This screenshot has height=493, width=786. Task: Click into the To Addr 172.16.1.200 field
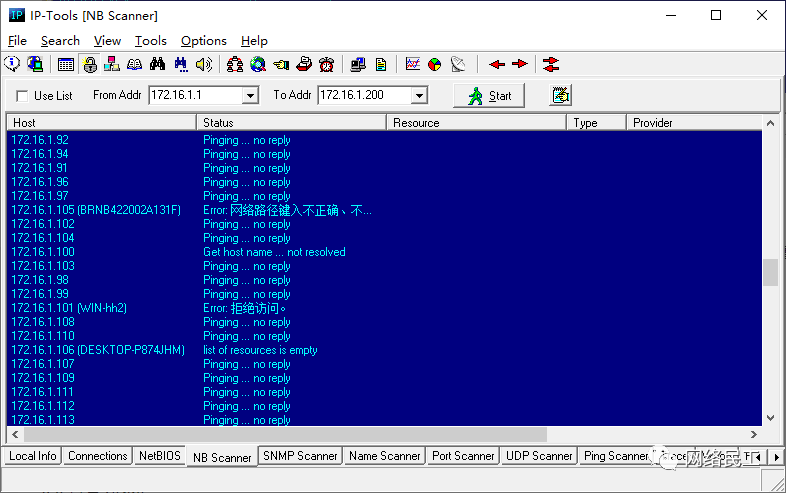tap(365, 95)
